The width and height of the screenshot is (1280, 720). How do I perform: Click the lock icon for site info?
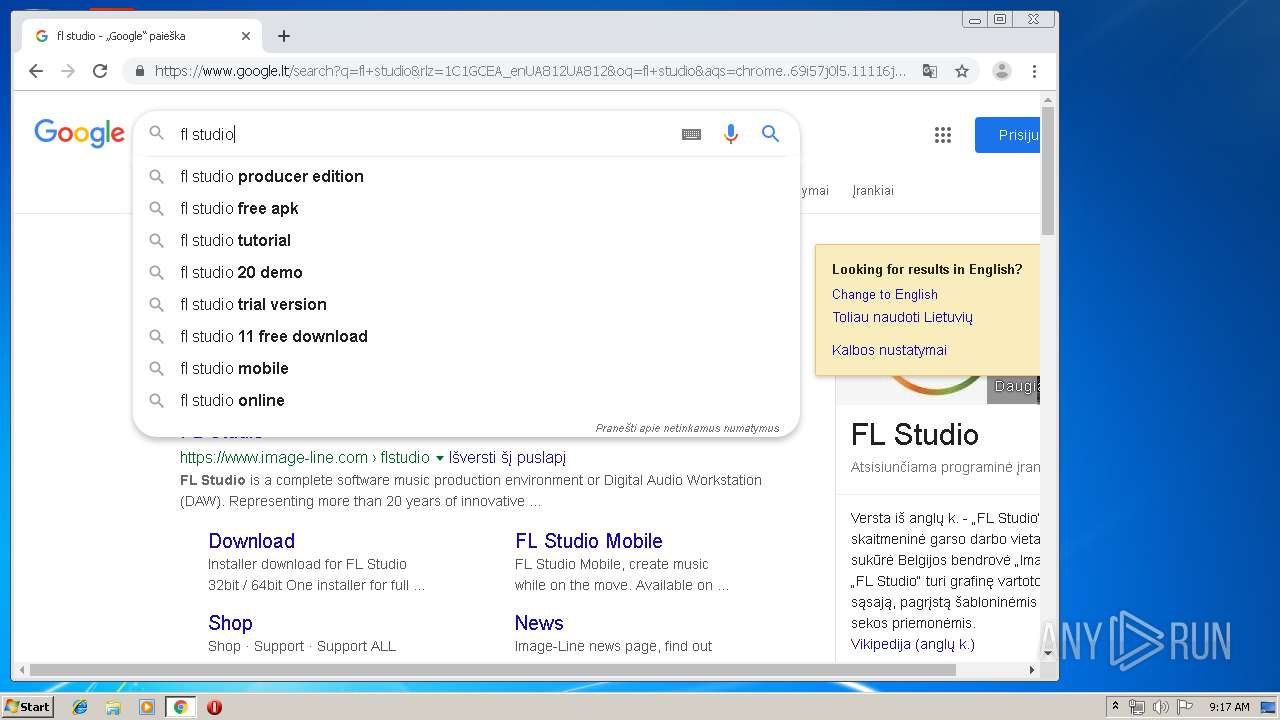point(139,71)
